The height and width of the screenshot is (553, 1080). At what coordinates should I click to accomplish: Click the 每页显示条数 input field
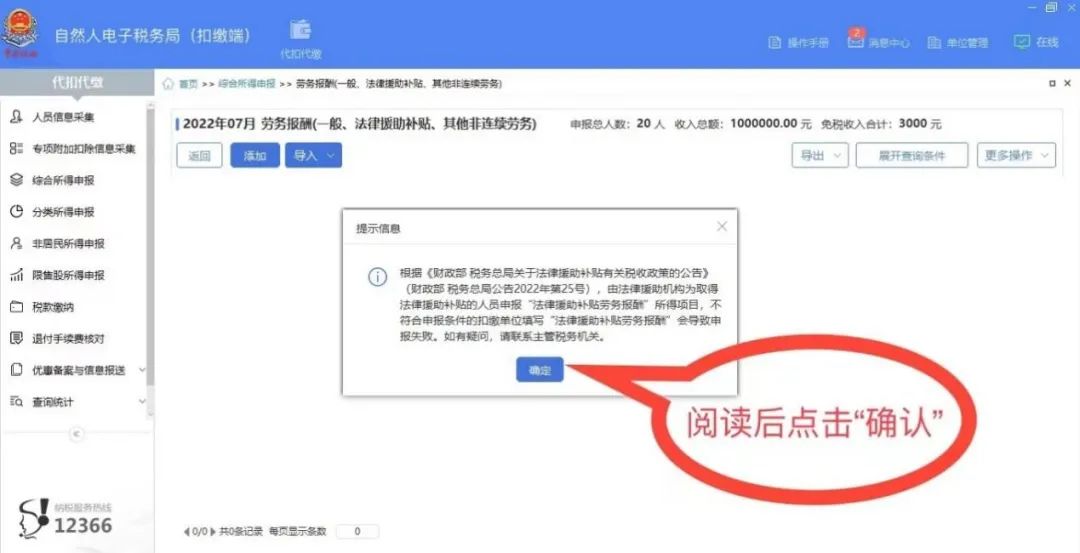click(x=357, y=532)
